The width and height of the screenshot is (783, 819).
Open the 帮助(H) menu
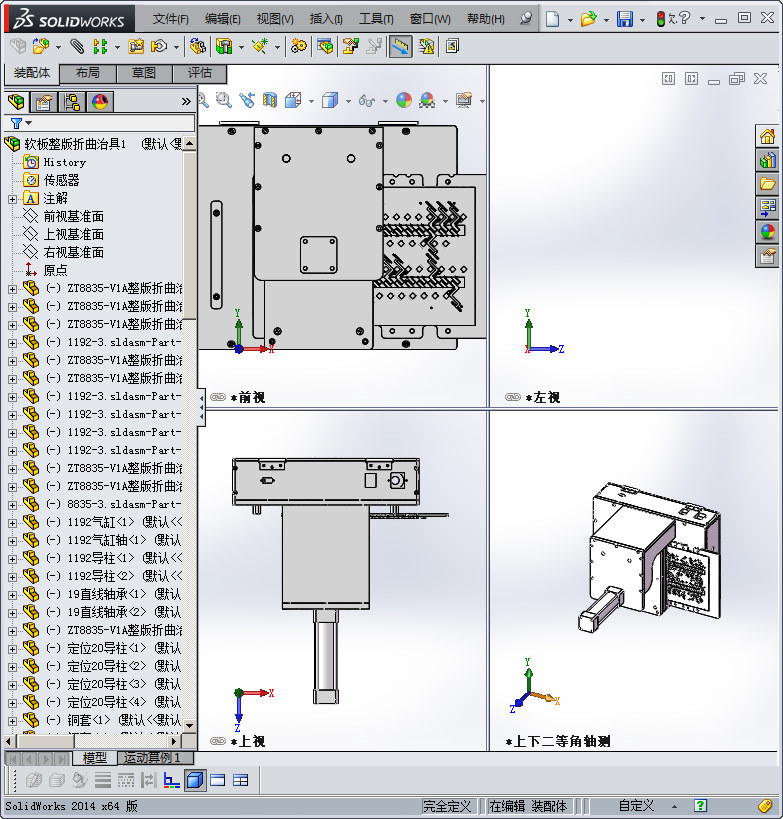[x=486, y=19]
